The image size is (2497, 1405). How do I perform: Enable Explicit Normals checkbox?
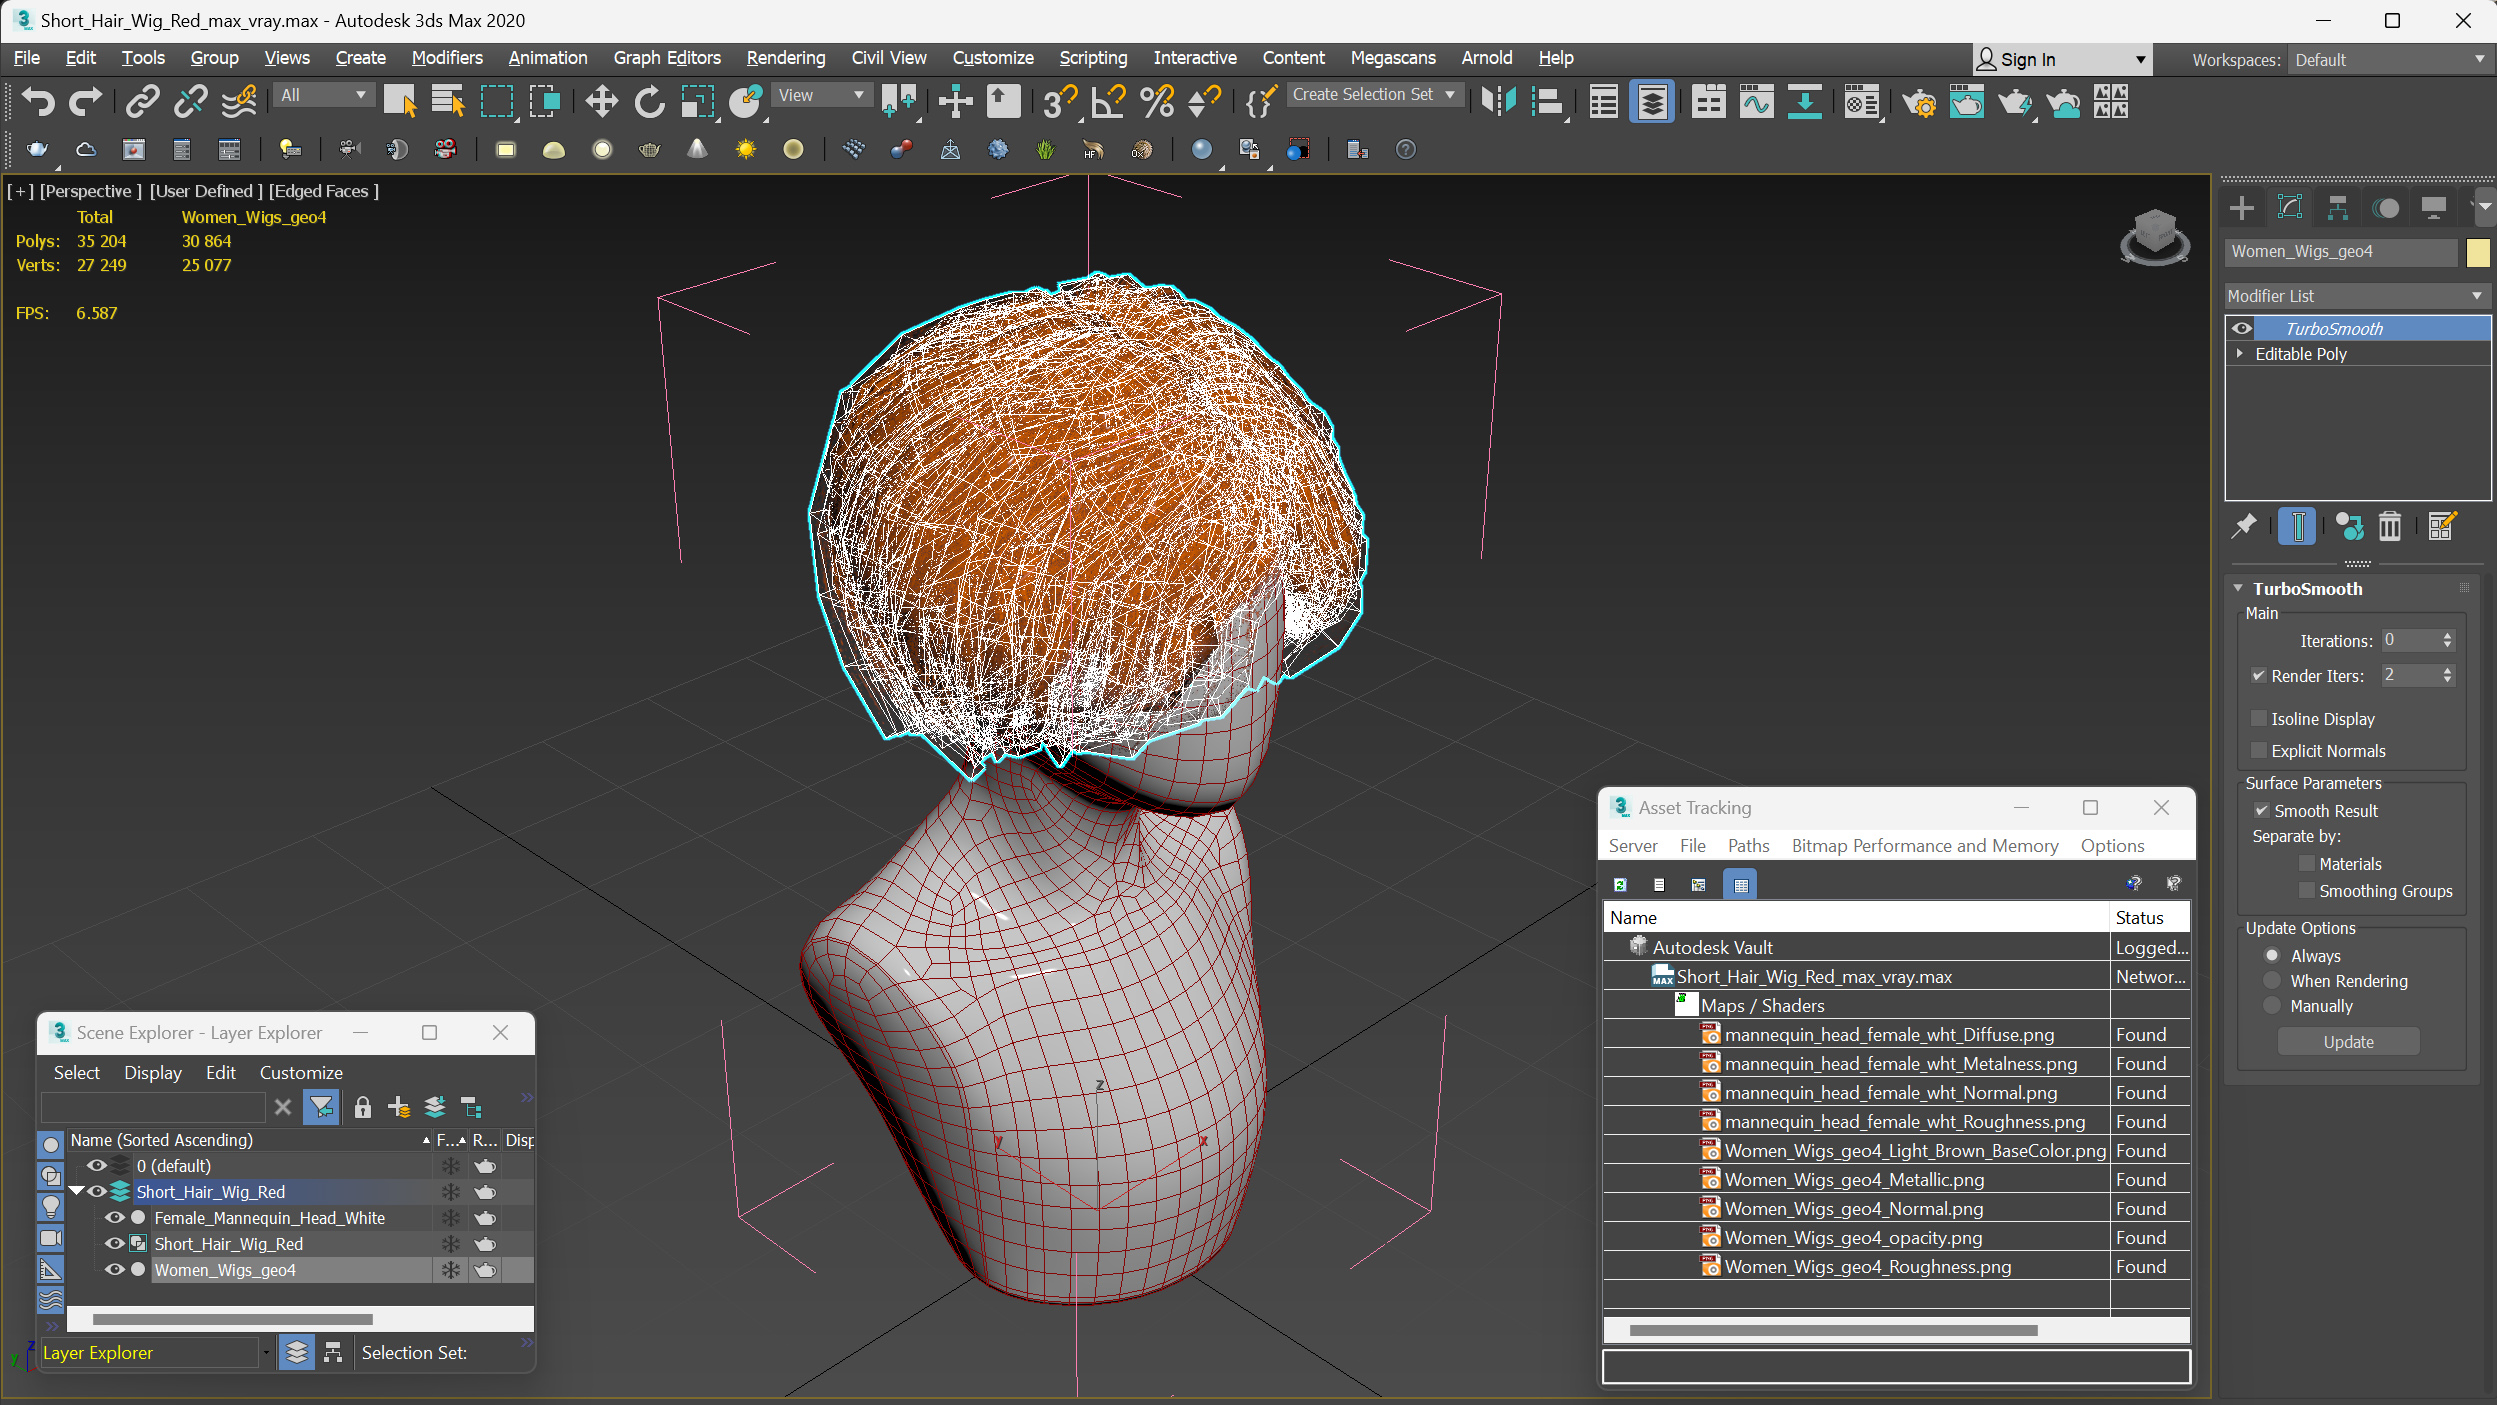coord(2258,750)
